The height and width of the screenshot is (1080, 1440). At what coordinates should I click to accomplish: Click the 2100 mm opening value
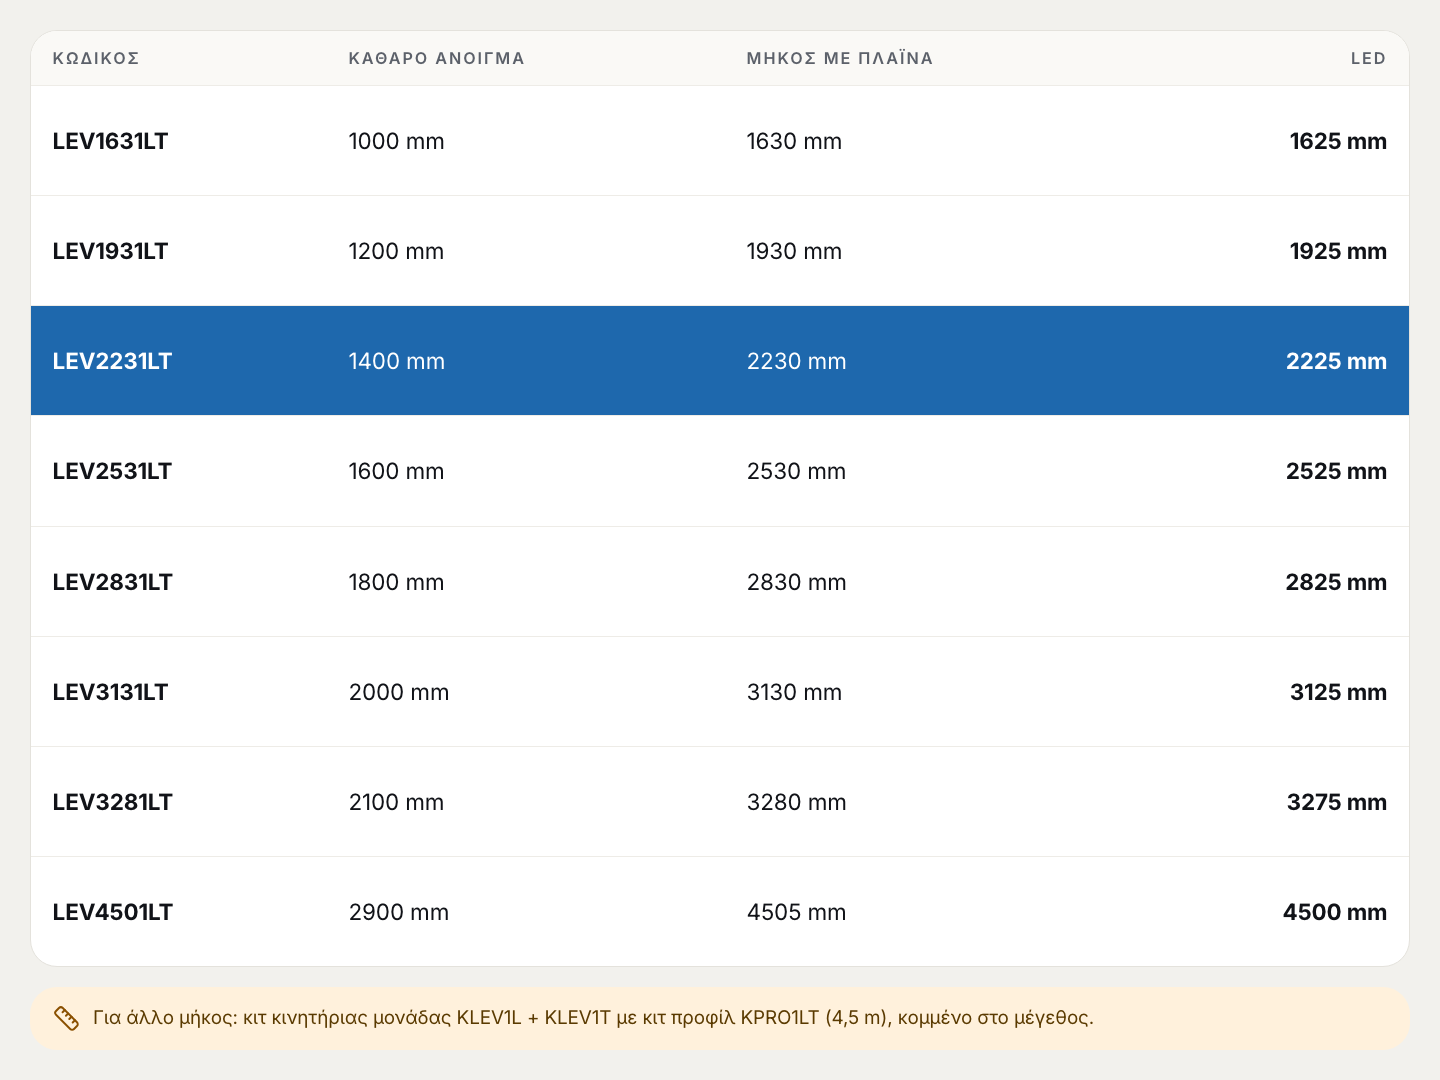pos(397,802)
